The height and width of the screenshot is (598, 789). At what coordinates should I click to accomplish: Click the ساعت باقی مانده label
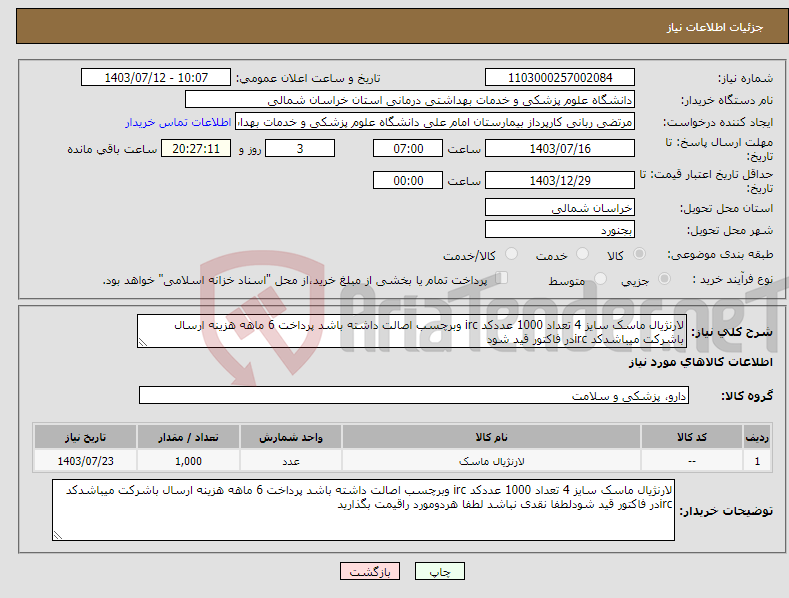click(x=112, y=150)
